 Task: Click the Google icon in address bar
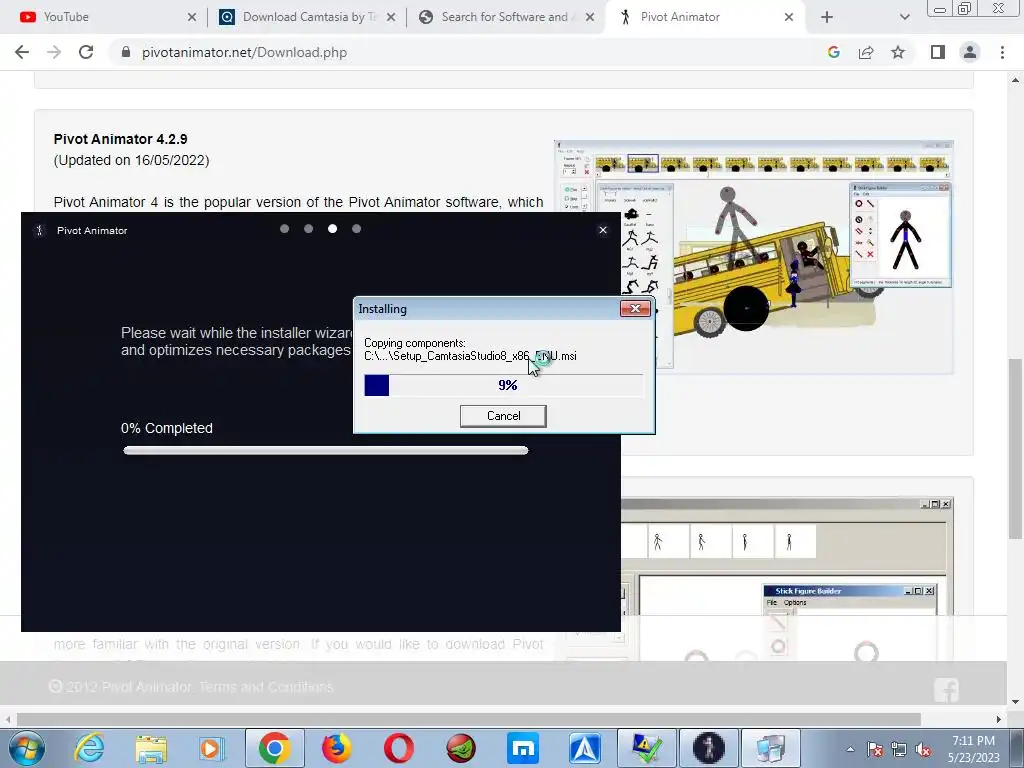pyautogui.click(x=833, y=52)
